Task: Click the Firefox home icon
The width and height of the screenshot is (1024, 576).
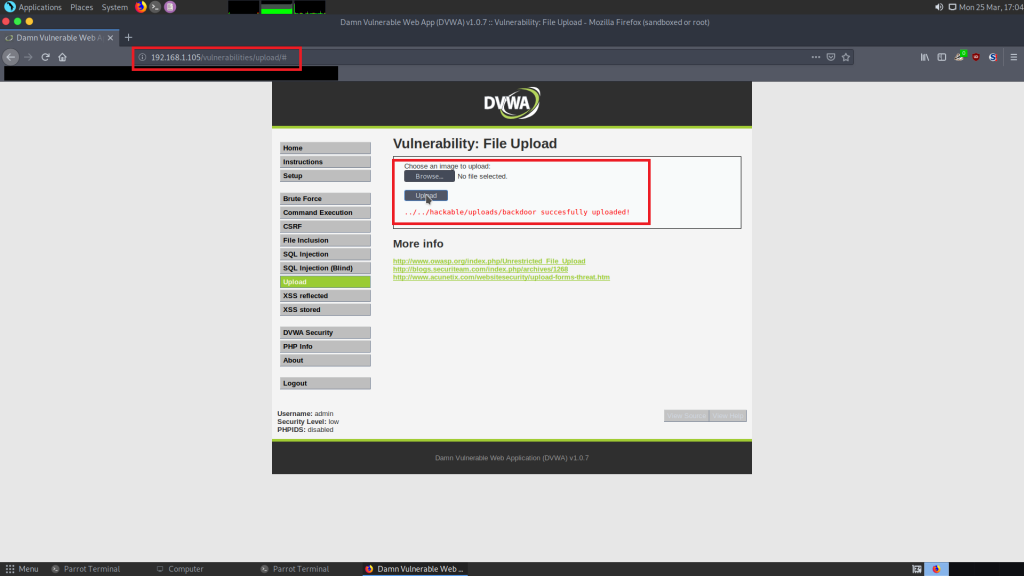Action: 62,57
